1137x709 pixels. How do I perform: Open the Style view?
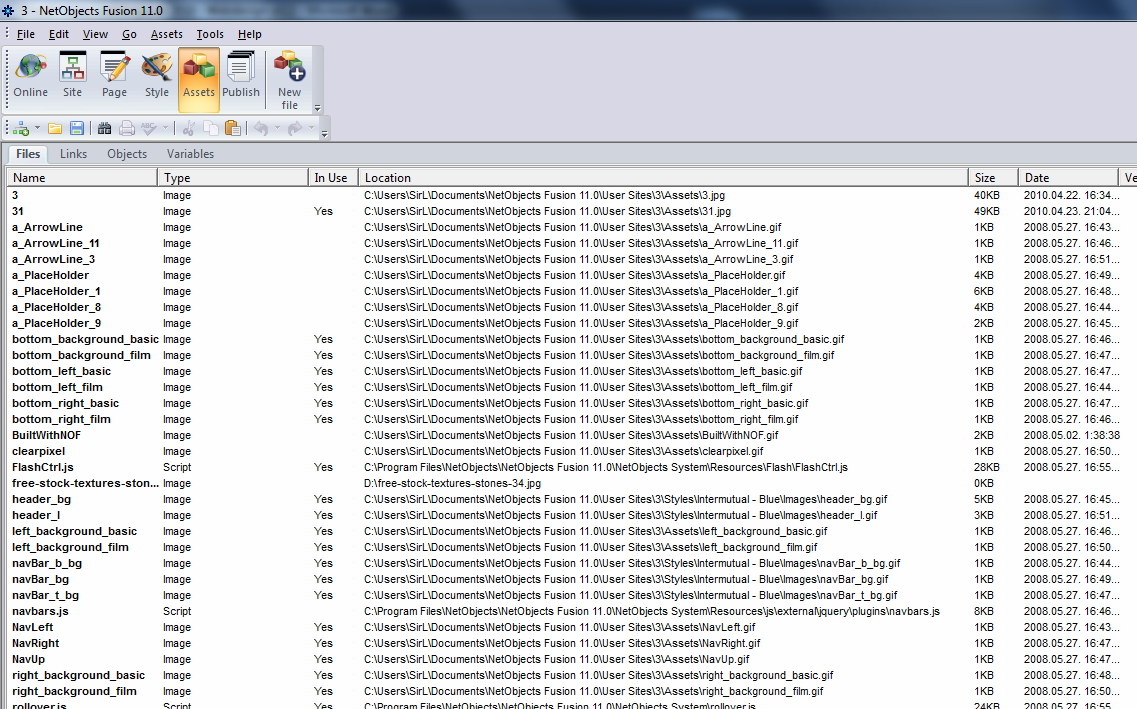coord(157,76)
